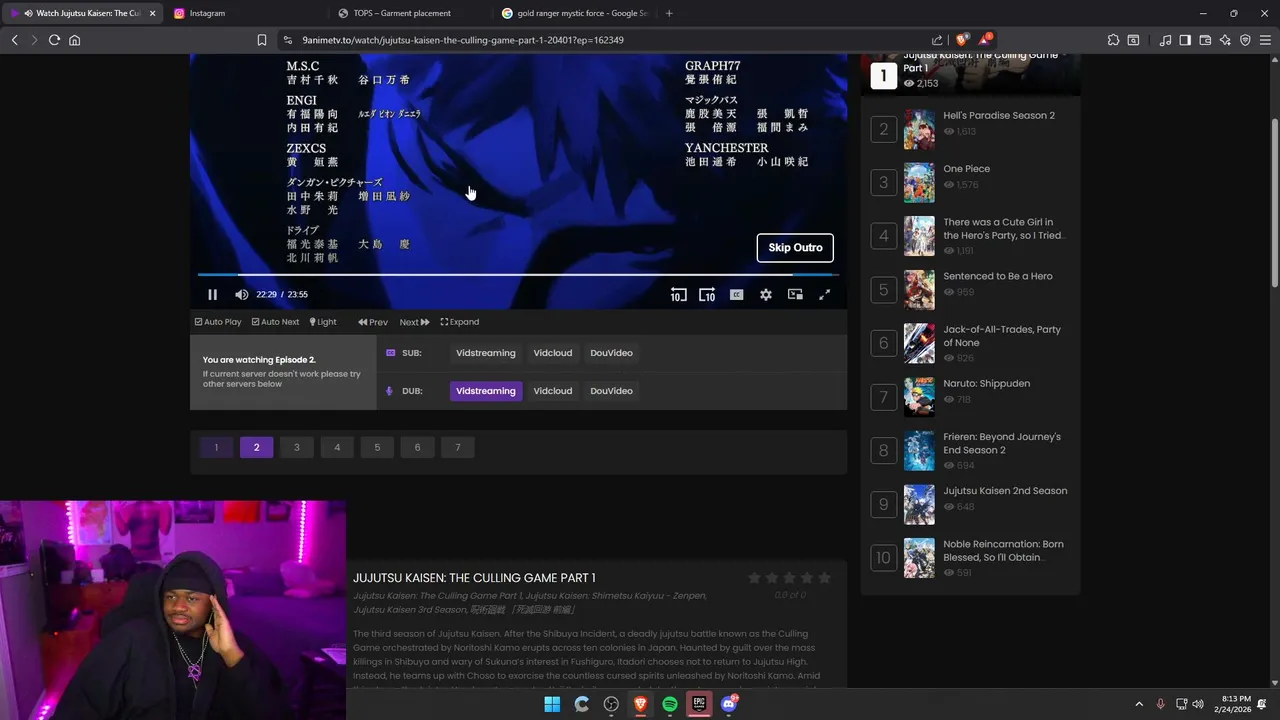Open the media control music note icon
The width and height of the screenshot is (1280, 720).
tap(1165, 40)
